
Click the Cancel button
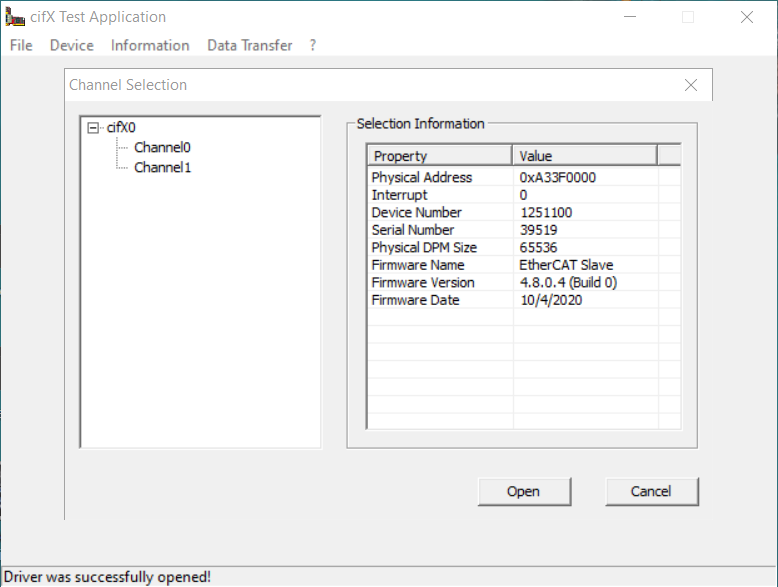pos(651,491)
